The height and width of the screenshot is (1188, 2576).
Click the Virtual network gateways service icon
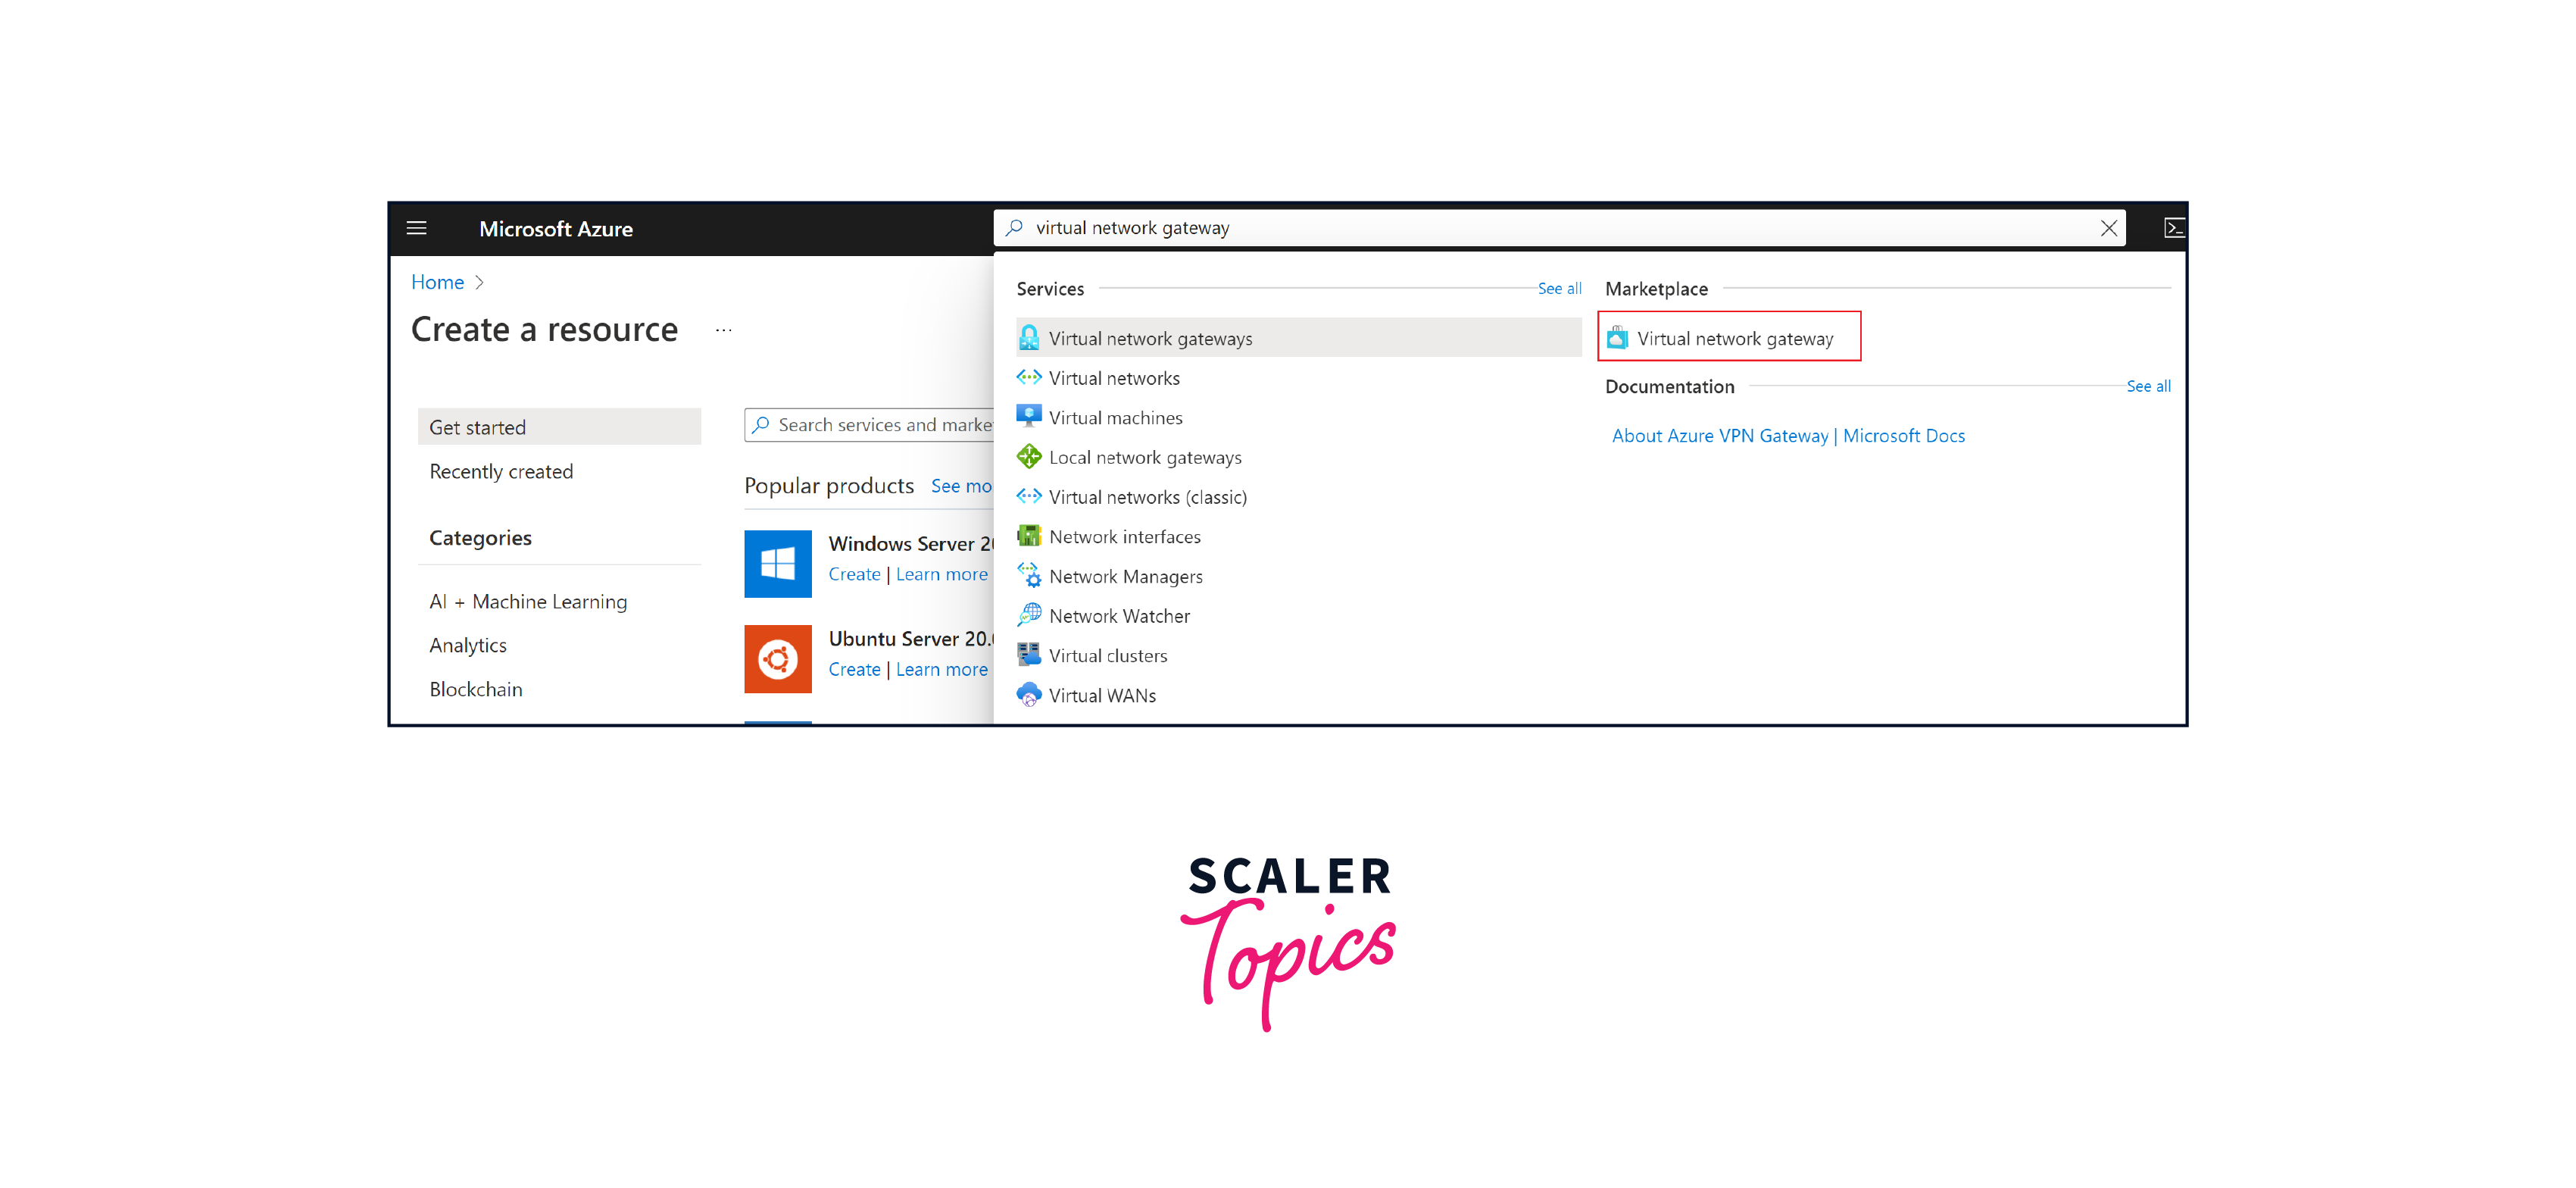[1030, 339]
